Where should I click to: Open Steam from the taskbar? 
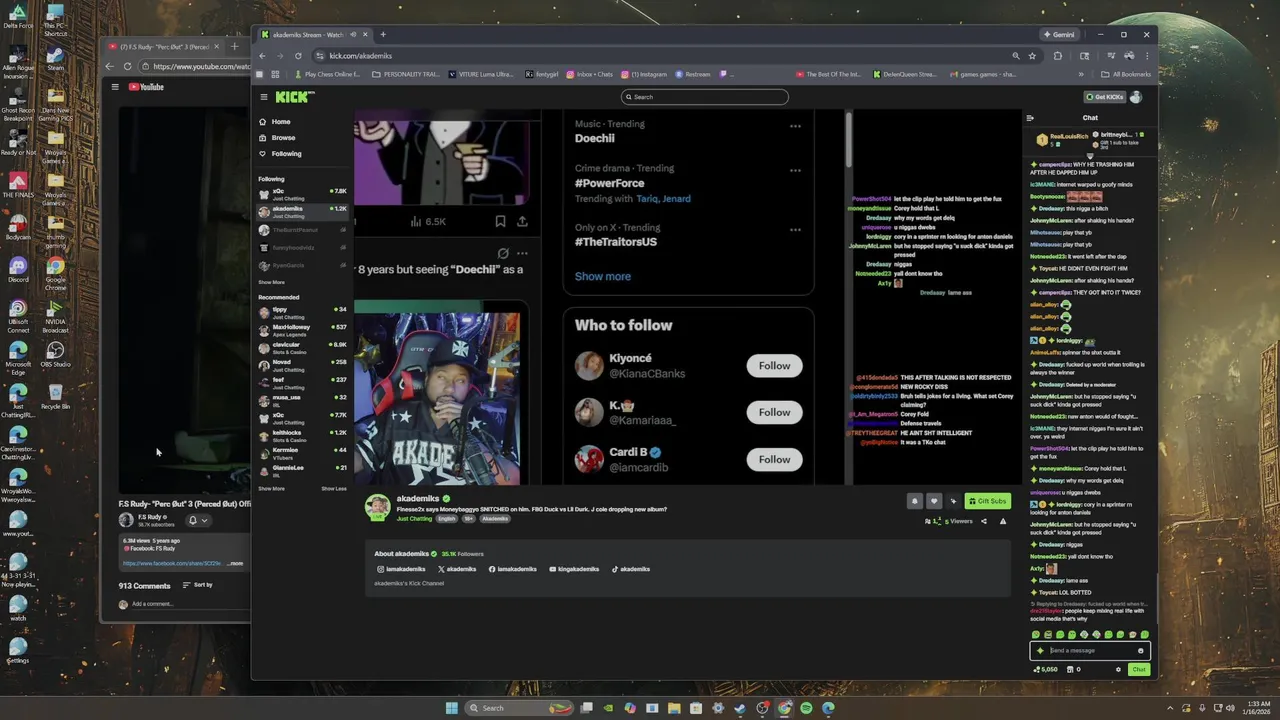click(x=740, y=708)
